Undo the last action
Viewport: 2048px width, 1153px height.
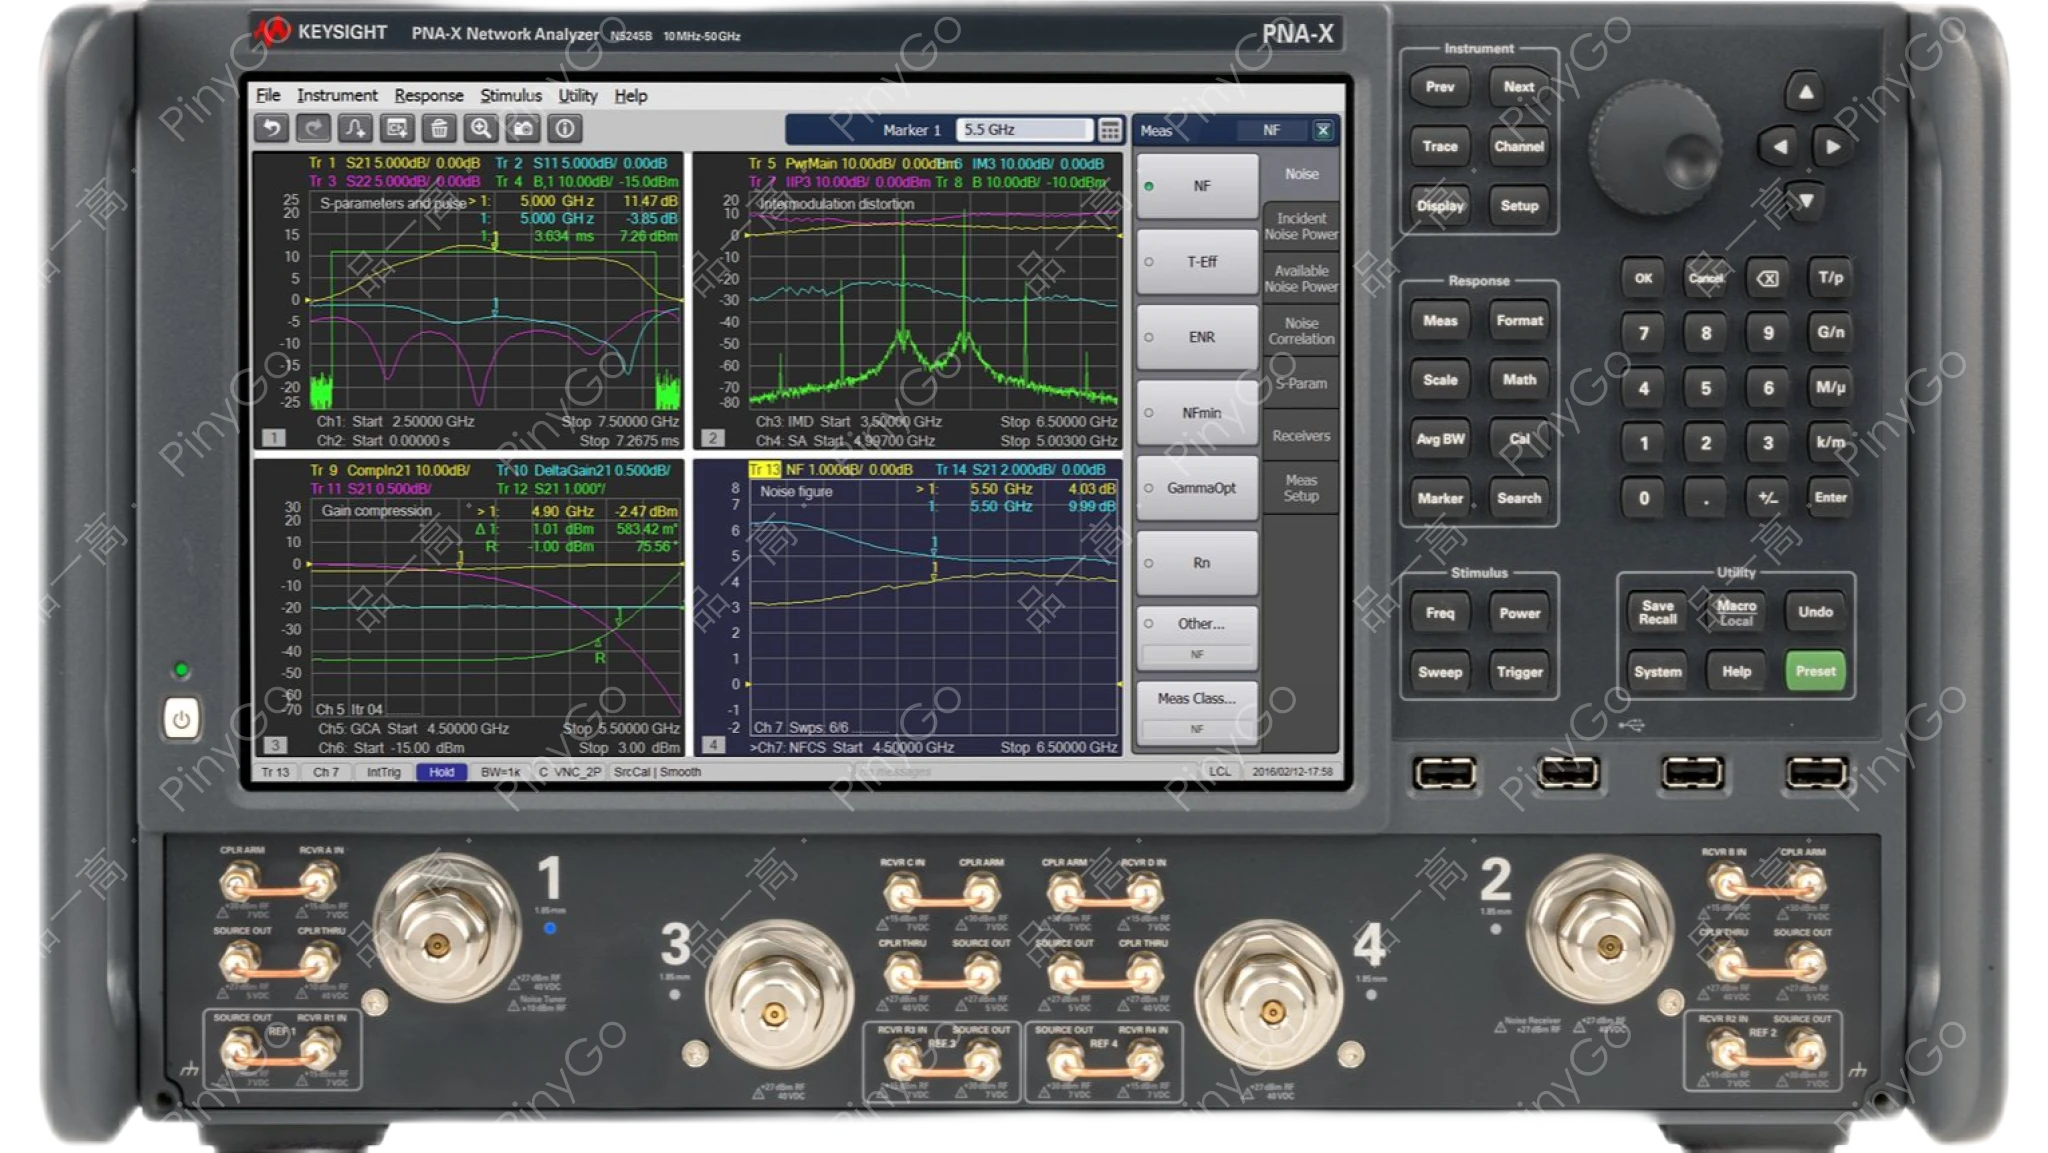pos(270,128)
